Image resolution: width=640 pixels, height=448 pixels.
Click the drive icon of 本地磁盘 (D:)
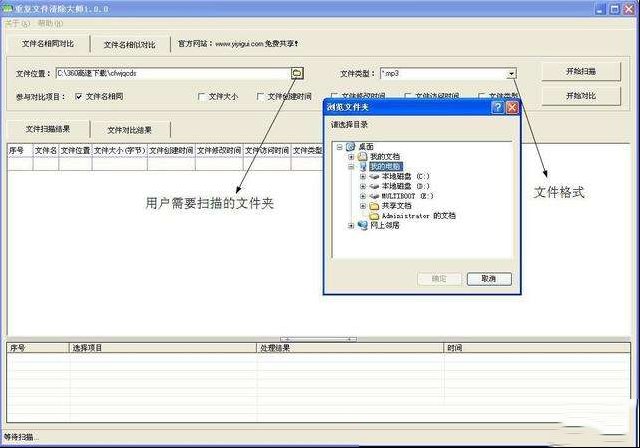pos(374,186)
